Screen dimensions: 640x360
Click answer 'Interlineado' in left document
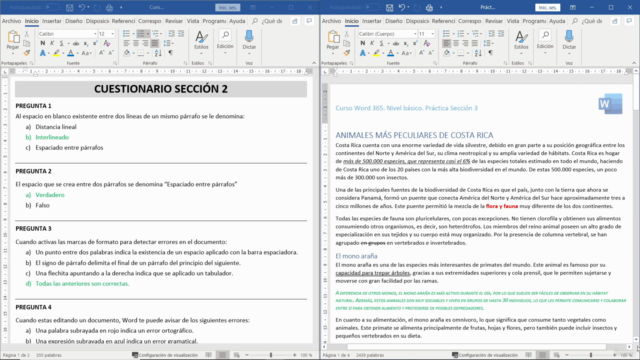[52, 137]
